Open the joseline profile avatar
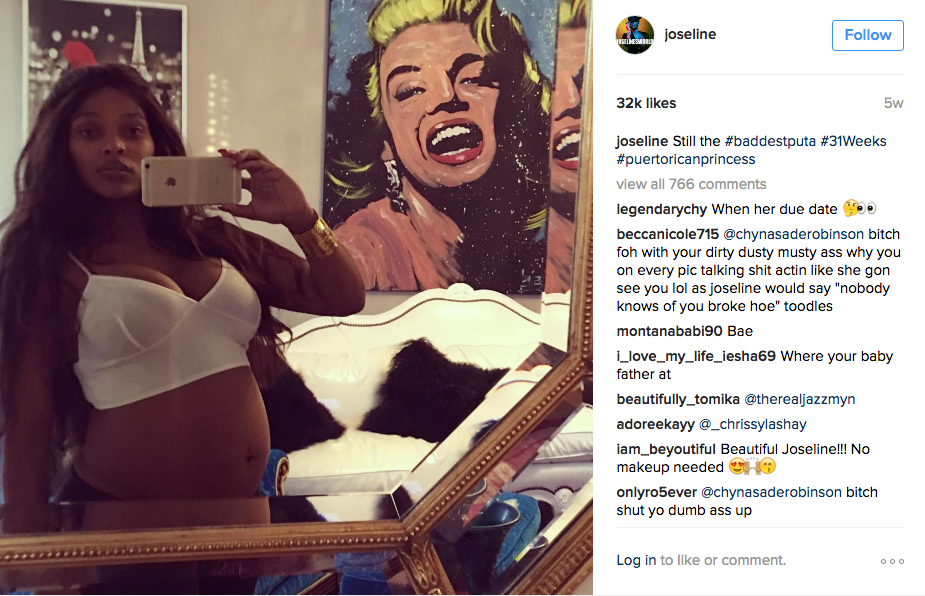The width and height of the screenshot is (925, 596). (x=635, y=35)
